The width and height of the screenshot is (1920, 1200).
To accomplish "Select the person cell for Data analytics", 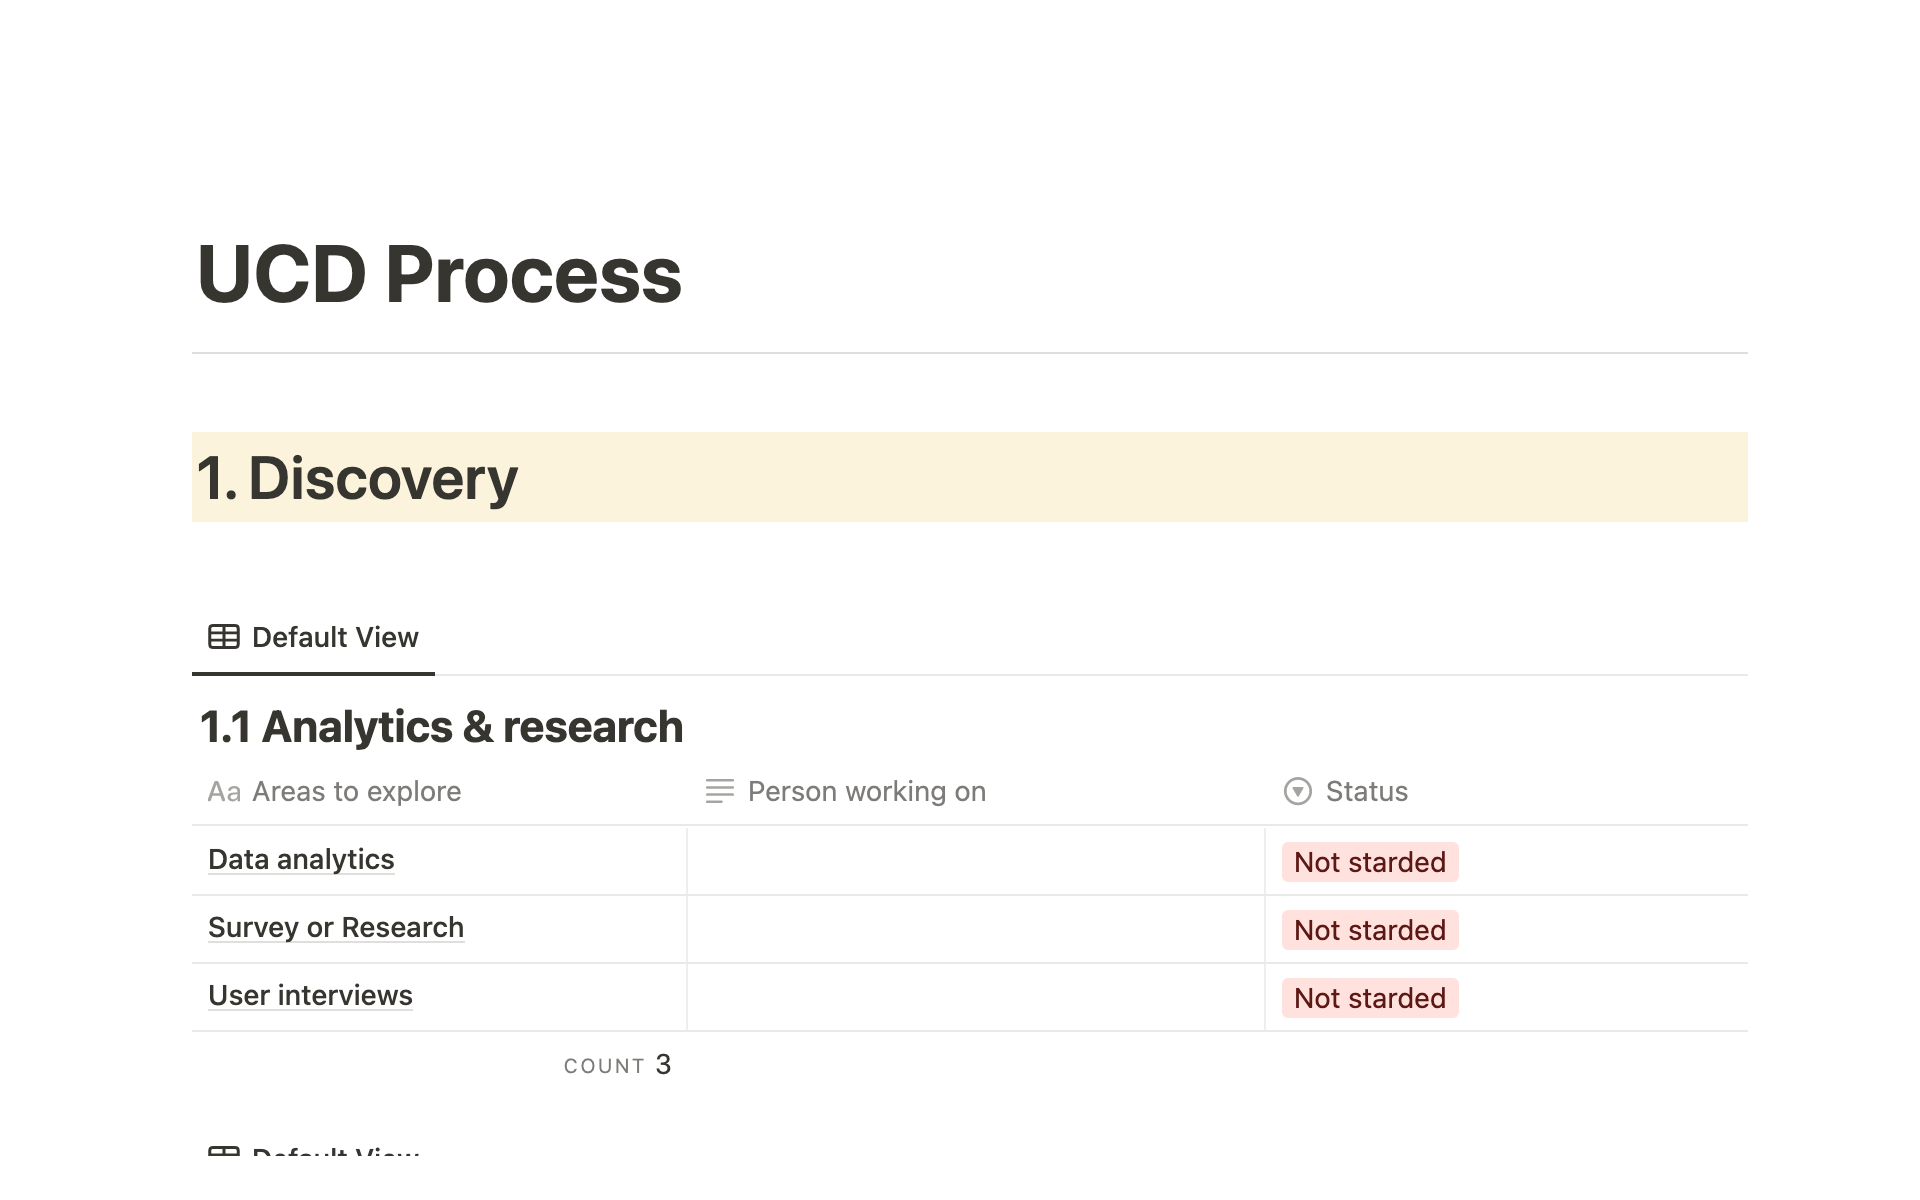I will tap(975, 861).
